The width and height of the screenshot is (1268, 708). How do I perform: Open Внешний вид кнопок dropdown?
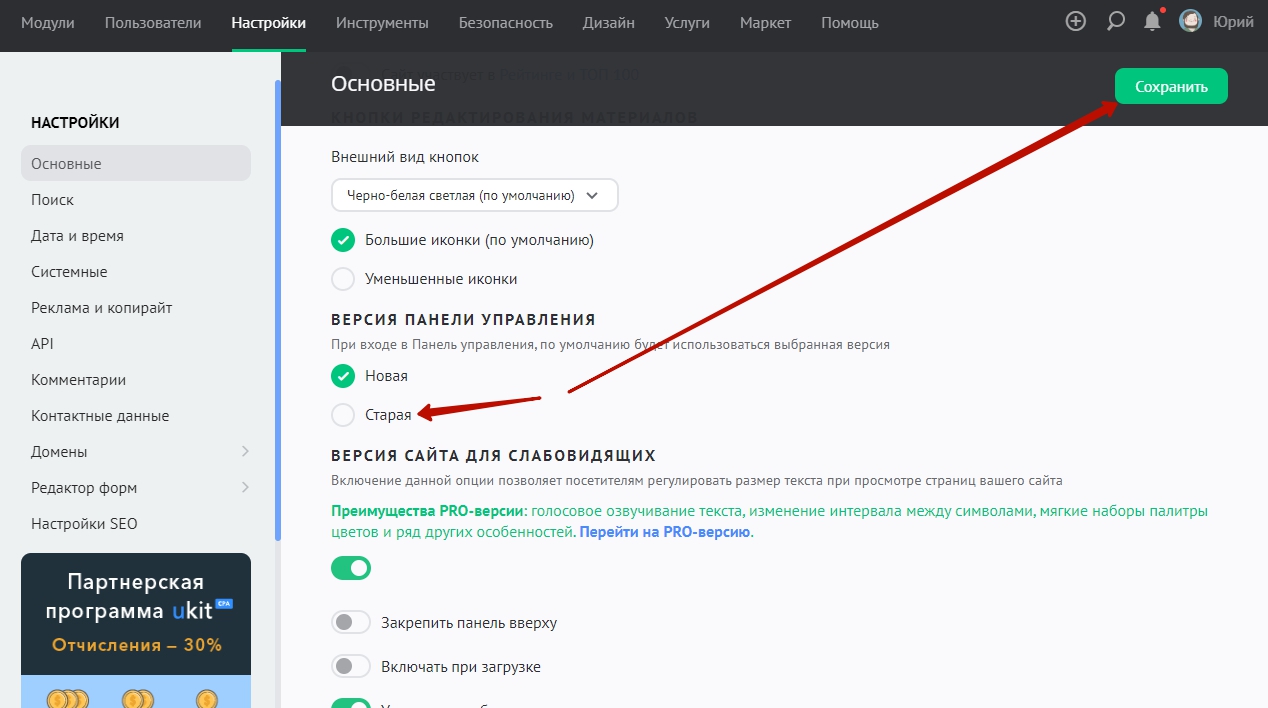(474, 196)
